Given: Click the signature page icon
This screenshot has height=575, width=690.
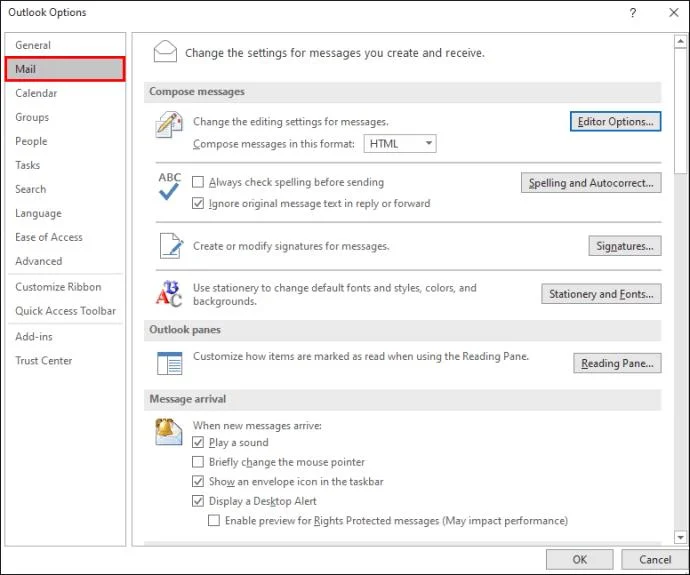Looking at the screenshot, I should click(x=171, y=245).
